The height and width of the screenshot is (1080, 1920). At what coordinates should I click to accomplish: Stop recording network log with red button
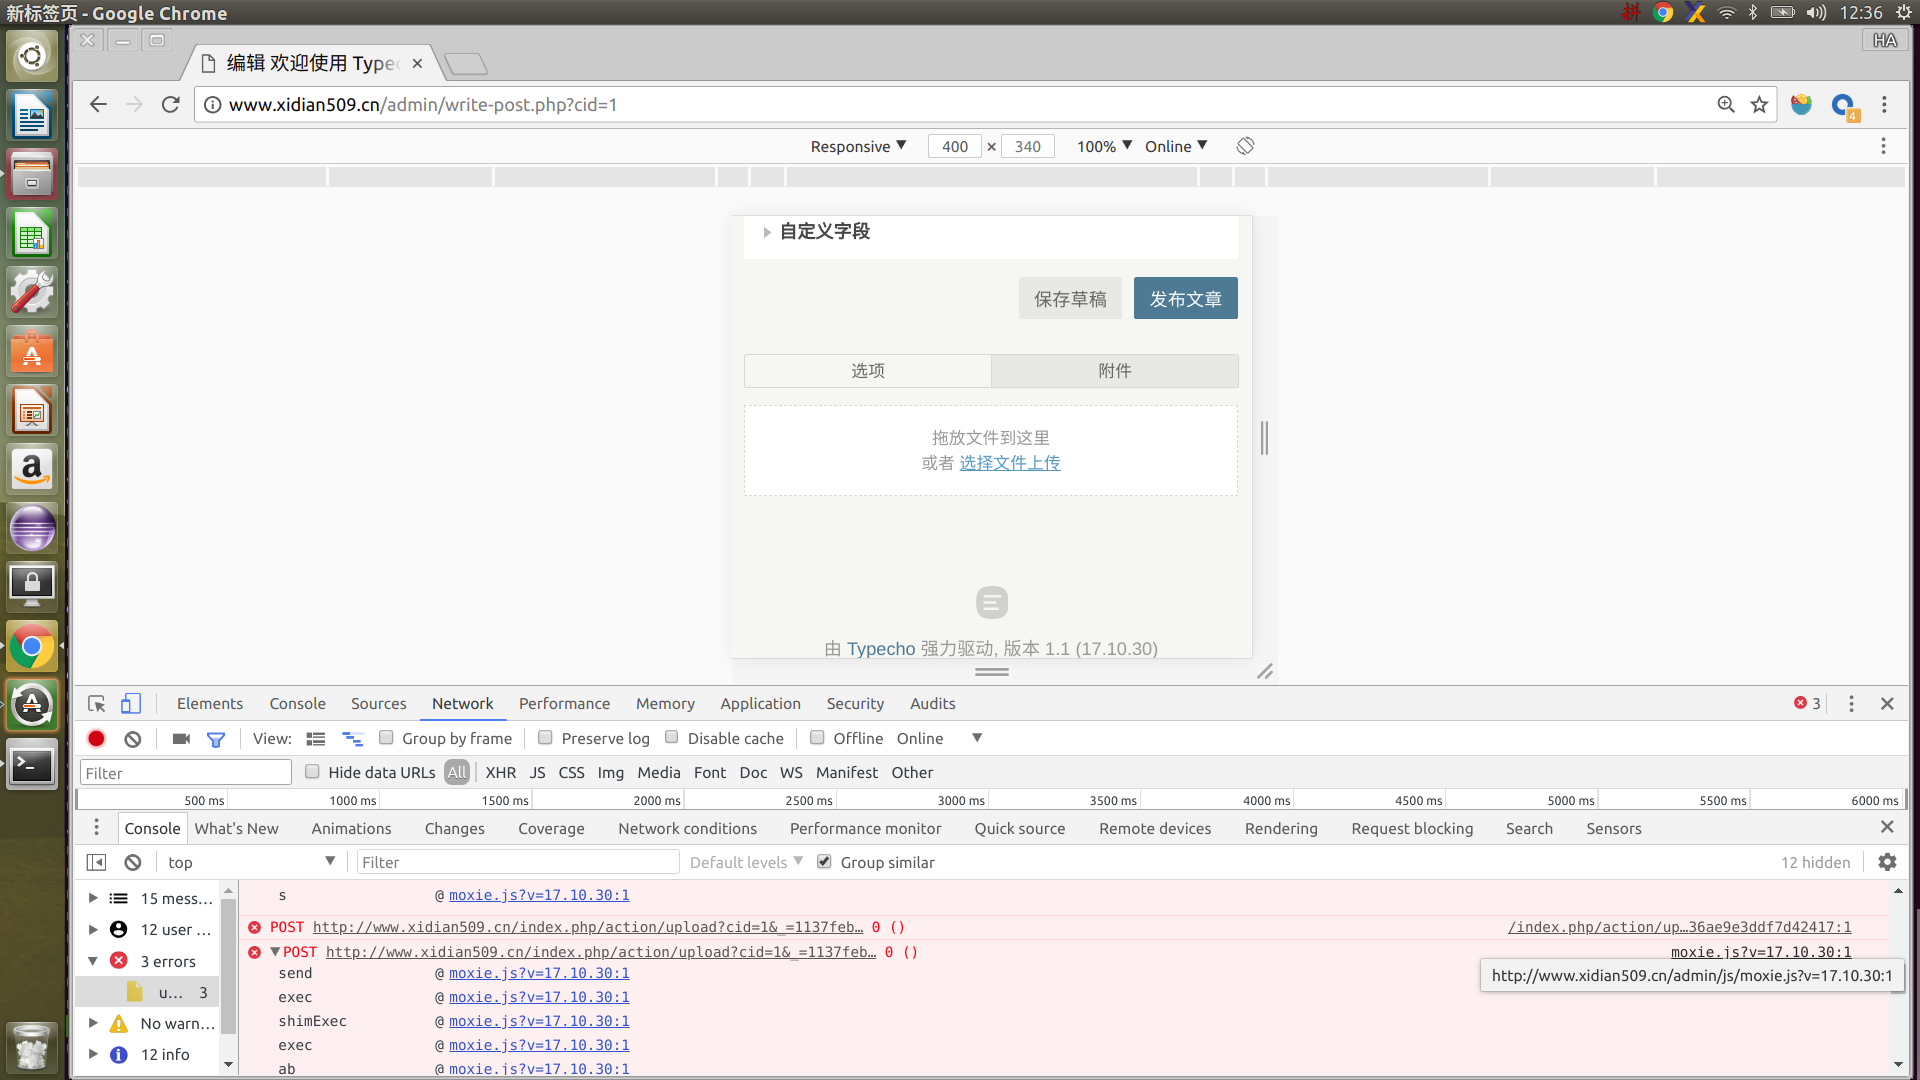[96, 739]
